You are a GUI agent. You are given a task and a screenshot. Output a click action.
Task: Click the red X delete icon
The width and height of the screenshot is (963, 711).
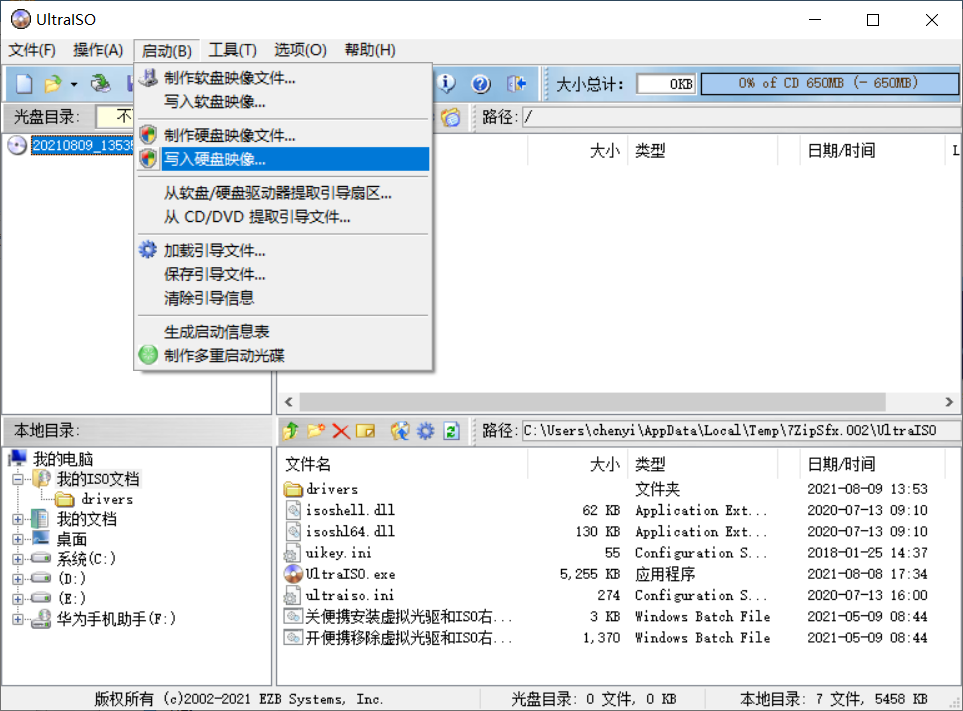(341, 431)
